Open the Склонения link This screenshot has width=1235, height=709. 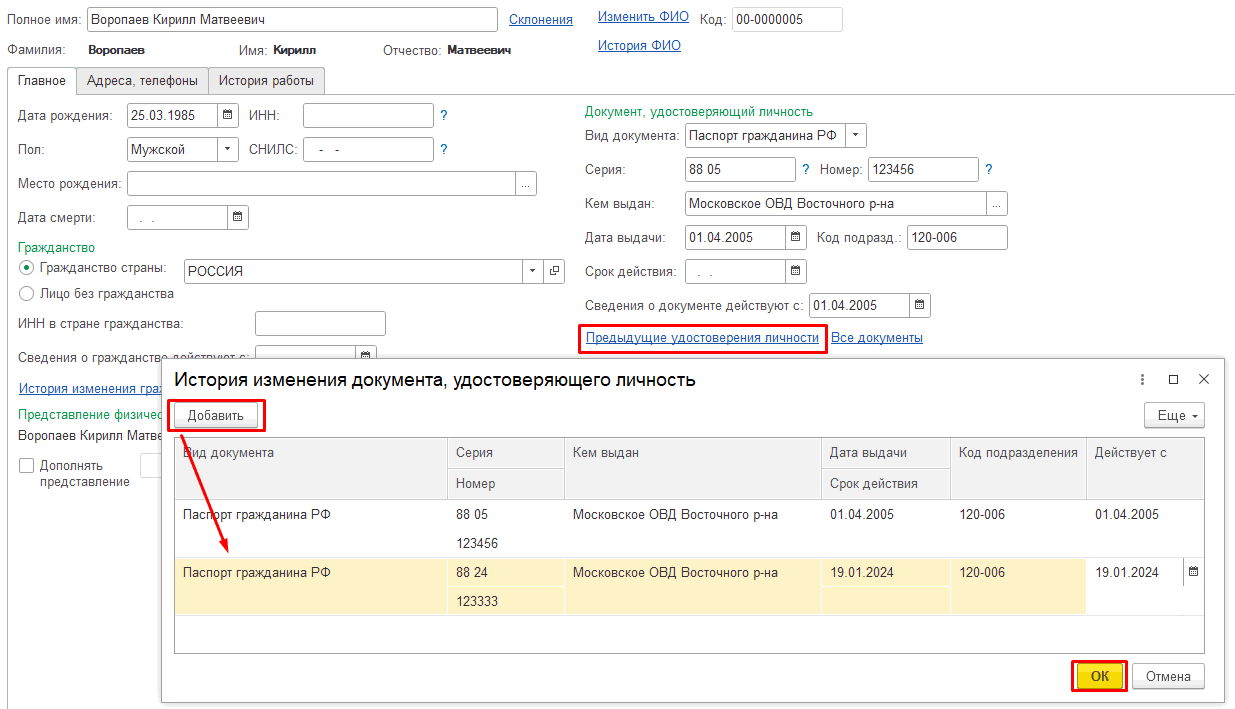[x=541, y=19]
